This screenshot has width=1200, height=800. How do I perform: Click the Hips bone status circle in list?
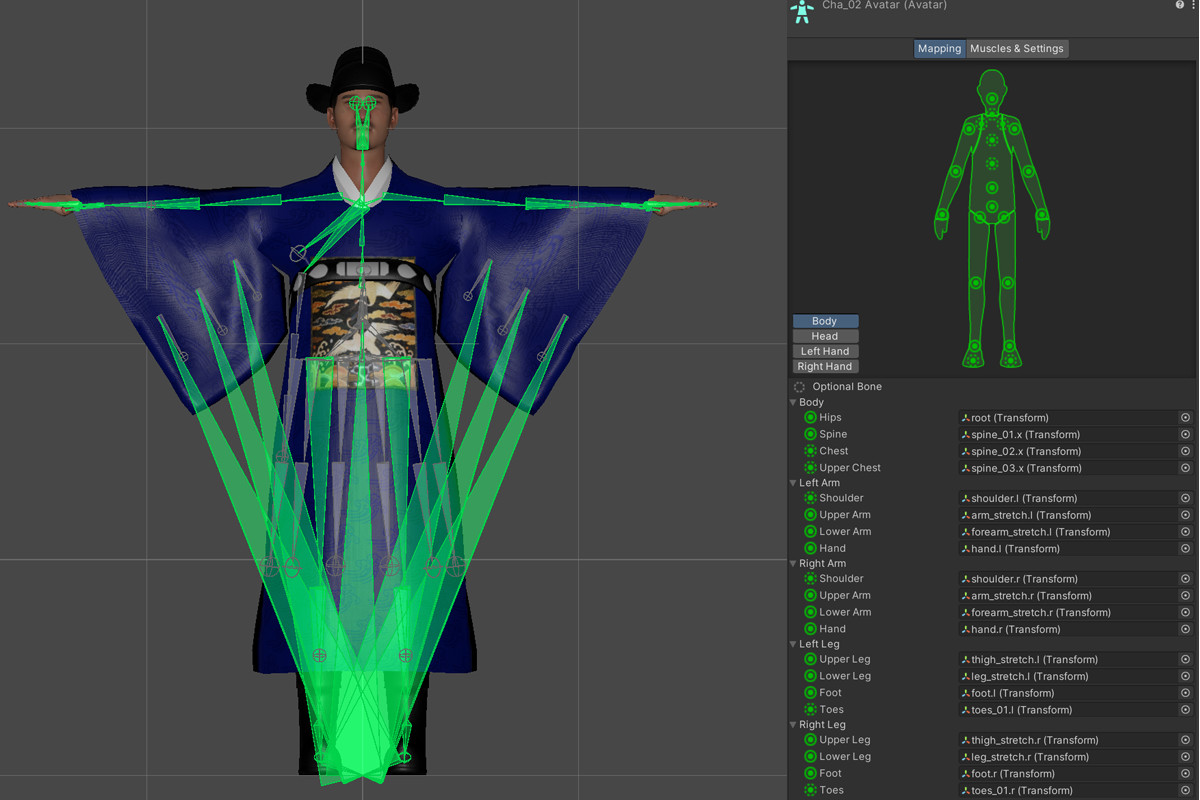(x=810, y=418)
